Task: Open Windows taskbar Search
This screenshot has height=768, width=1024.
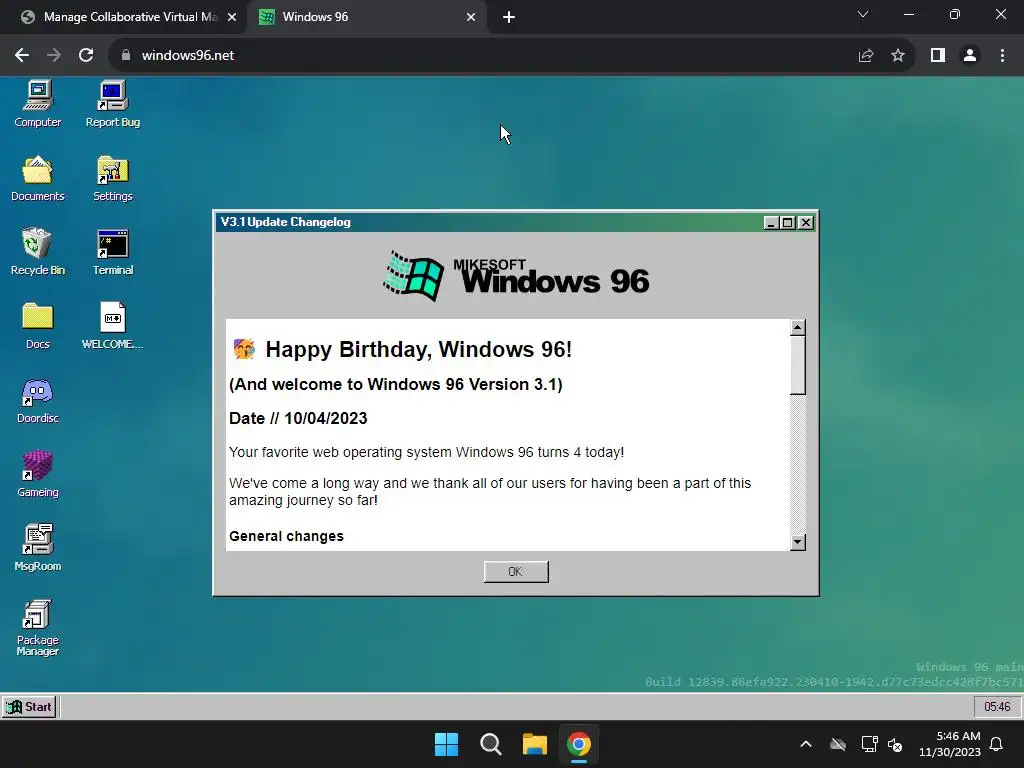Action: [x=490, y=744]
